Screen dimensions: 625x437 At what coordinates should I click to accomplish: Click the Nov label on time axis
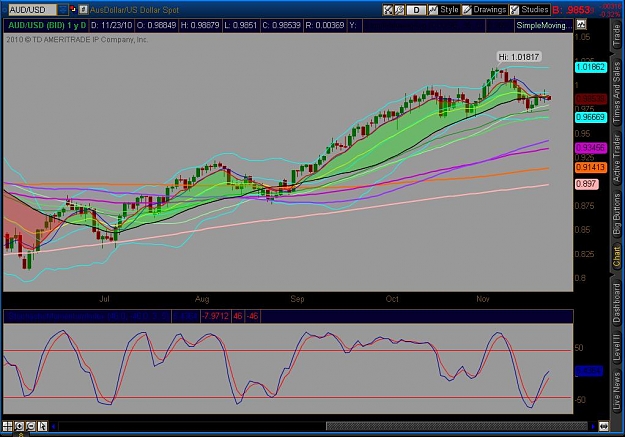point(483,299)
